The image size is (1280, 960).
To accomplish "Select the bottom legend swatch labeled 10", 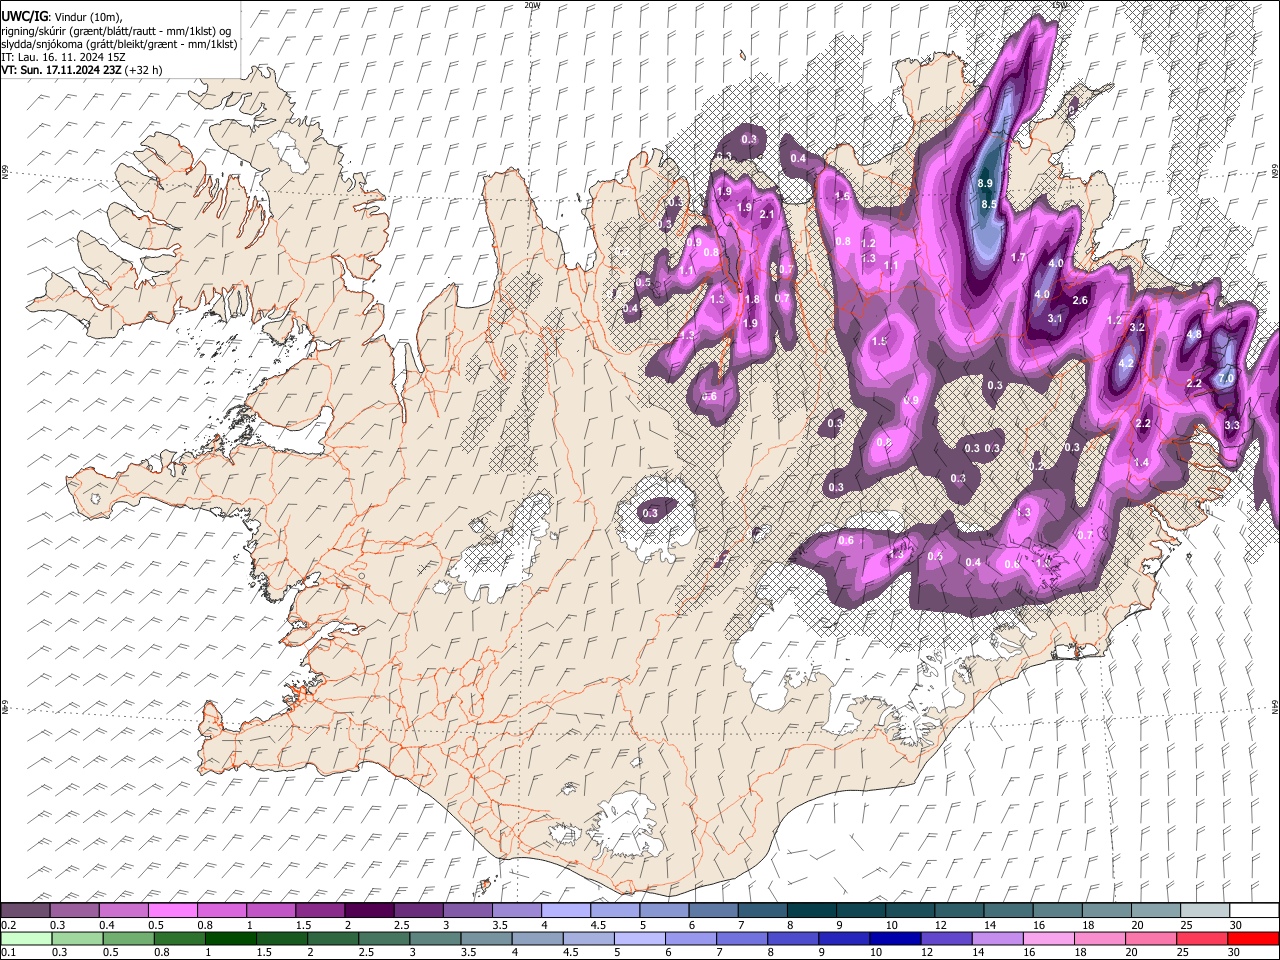I will coord(894,938).
